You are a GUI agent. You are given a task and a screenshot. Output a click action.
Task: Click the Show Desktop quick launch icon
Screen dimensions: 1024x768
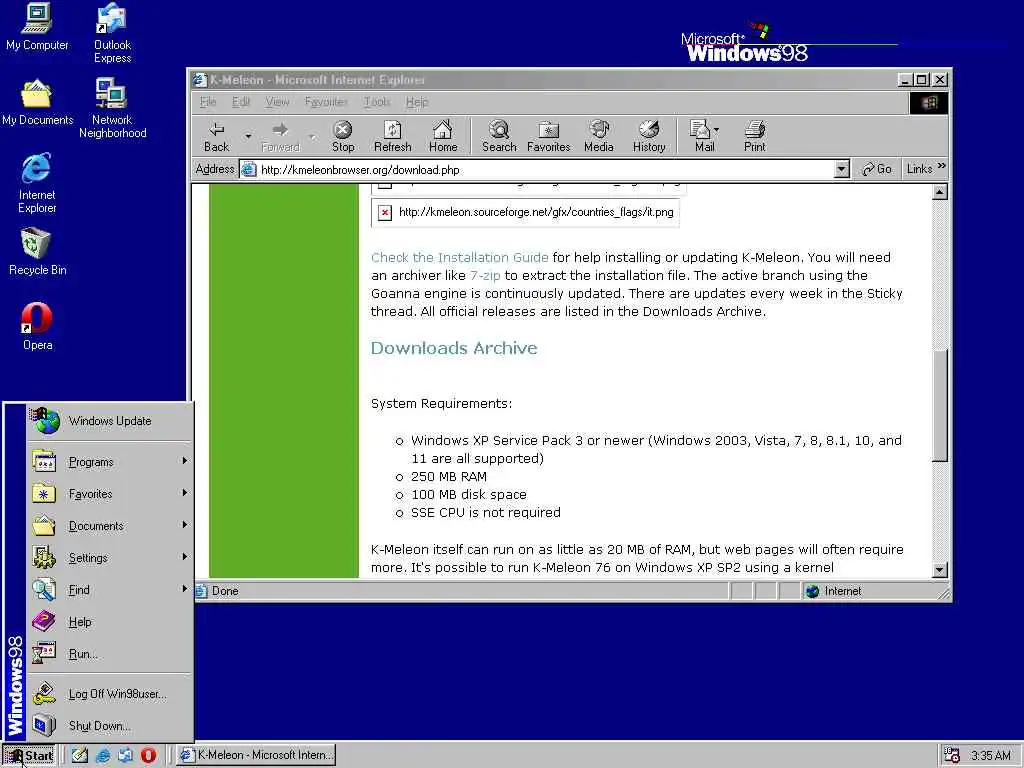80,755
